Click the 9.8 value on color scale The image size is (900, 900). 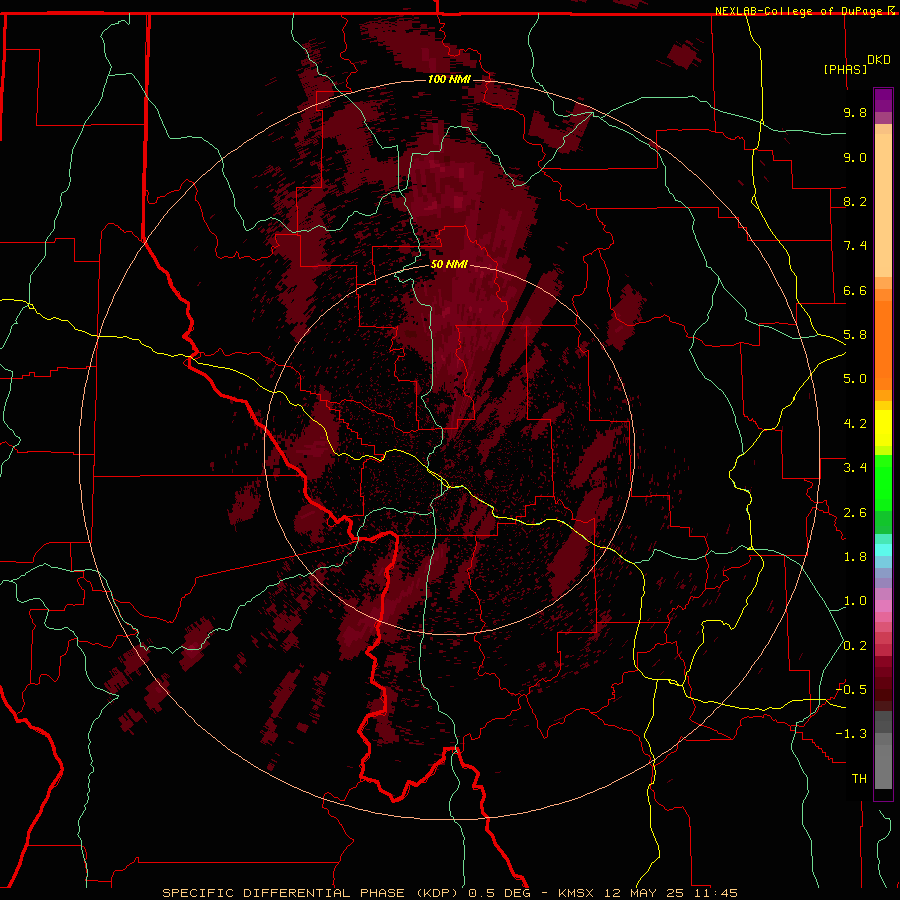pos(855,112)
